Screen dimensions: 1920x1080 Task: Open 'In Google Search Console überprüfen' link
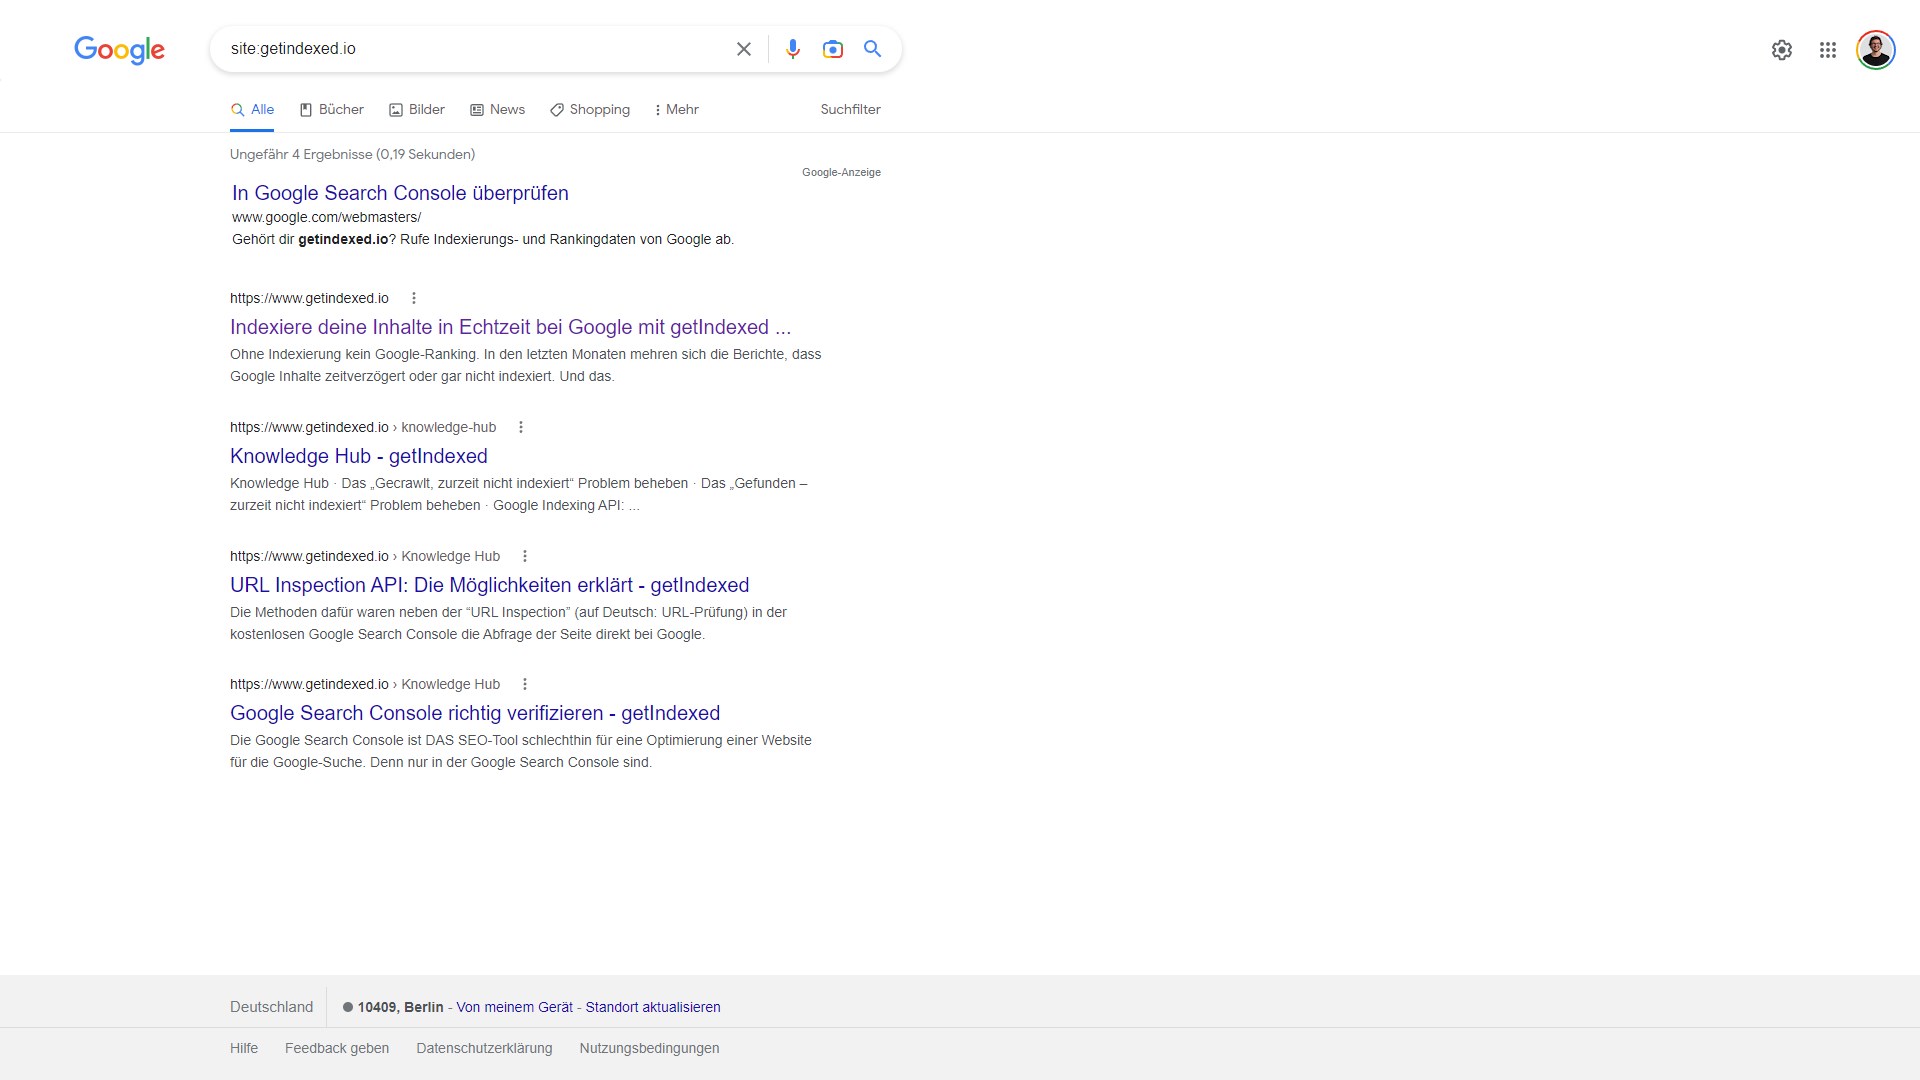(x=400, y=193)
